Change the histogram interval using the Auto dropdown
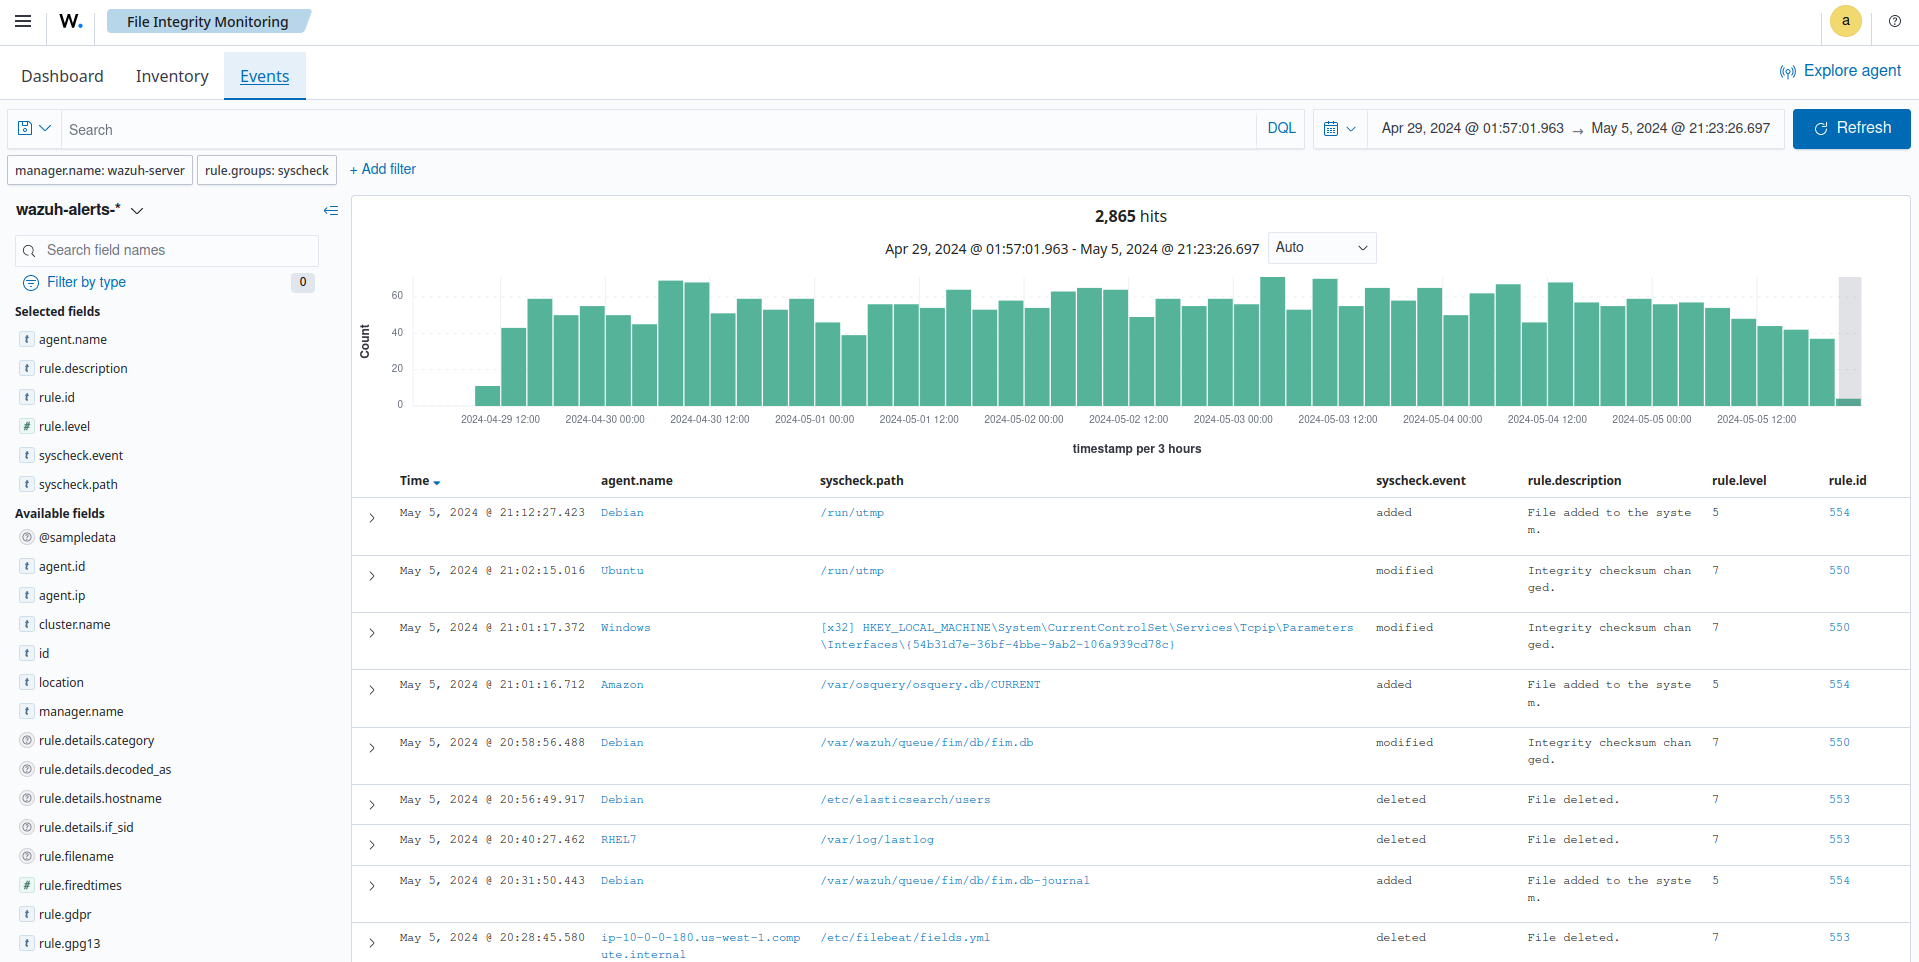This screenshot has width=1919, height=962. [1321, 247]
